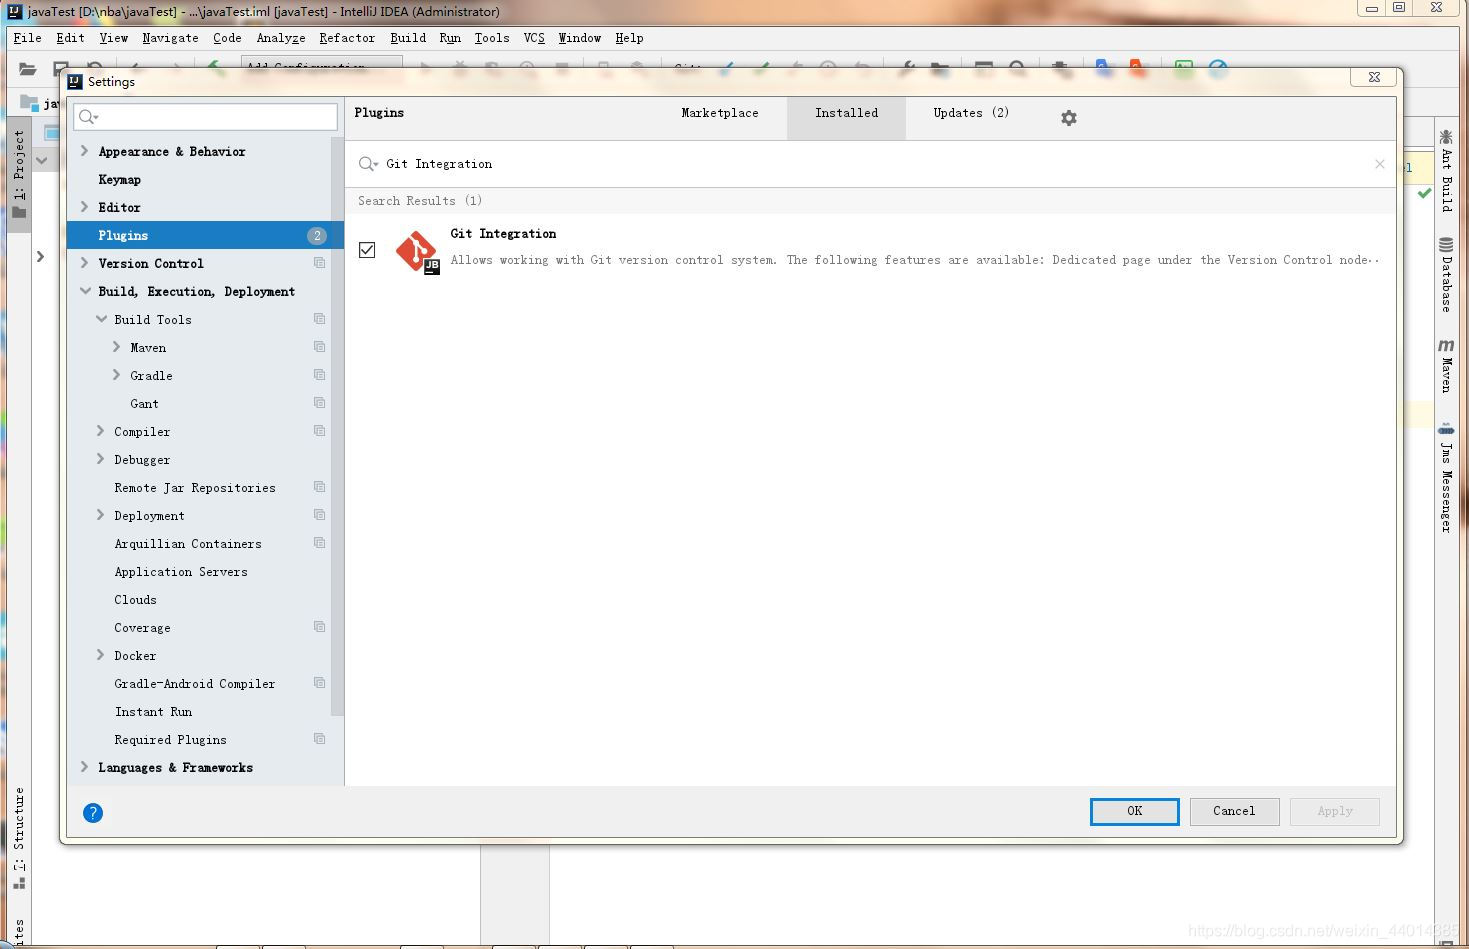Open the Refactor menu

click(347, 38)
